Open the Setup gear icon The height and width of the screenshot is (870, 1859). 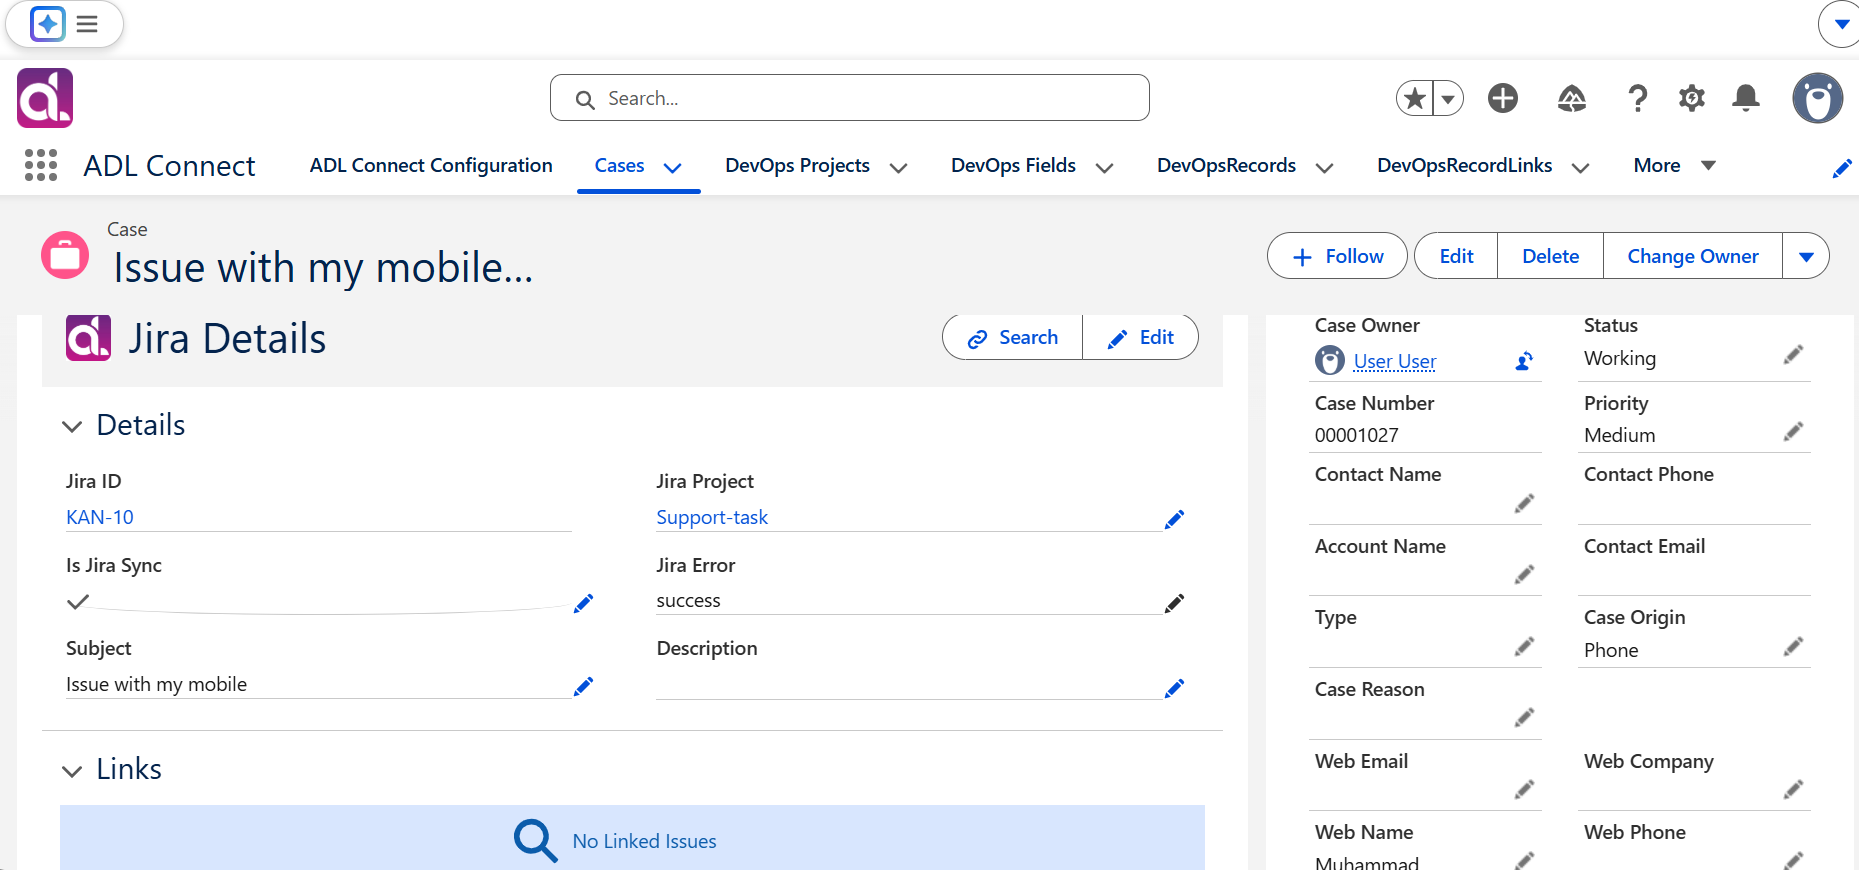pyautogui.click(x=1692, y=98)
